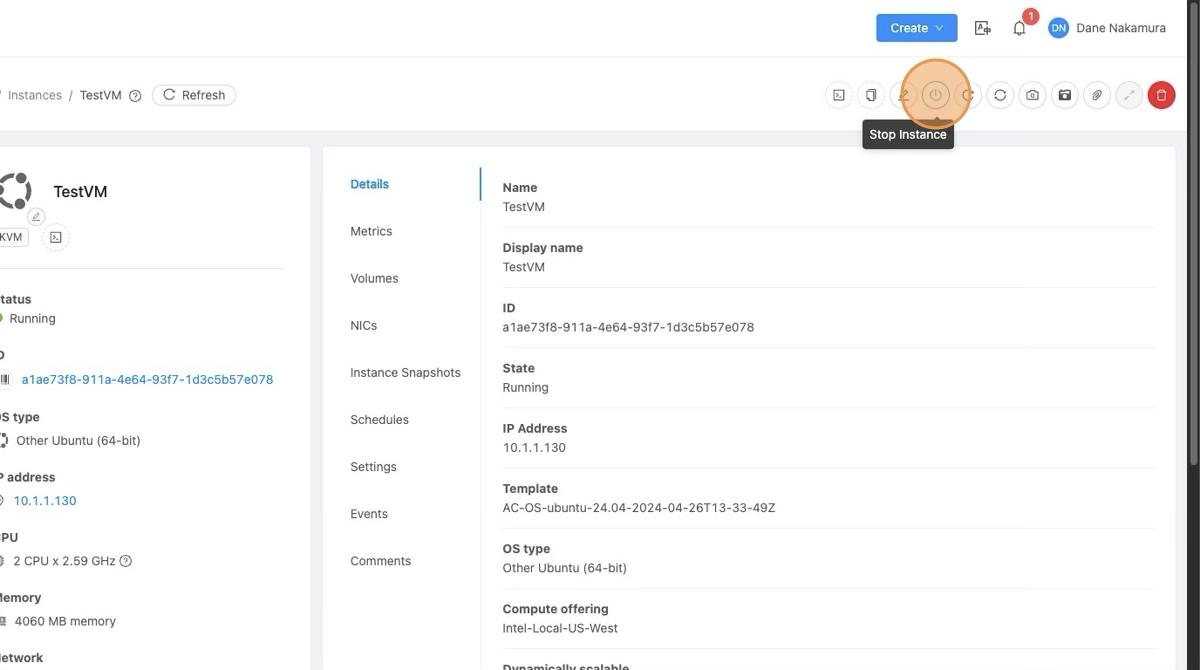Image resolution: width=1200 pixels, height=670 pixels.
Task: Click the help icon next to the TestVM breadcrumb
Action: coord(135,96)
